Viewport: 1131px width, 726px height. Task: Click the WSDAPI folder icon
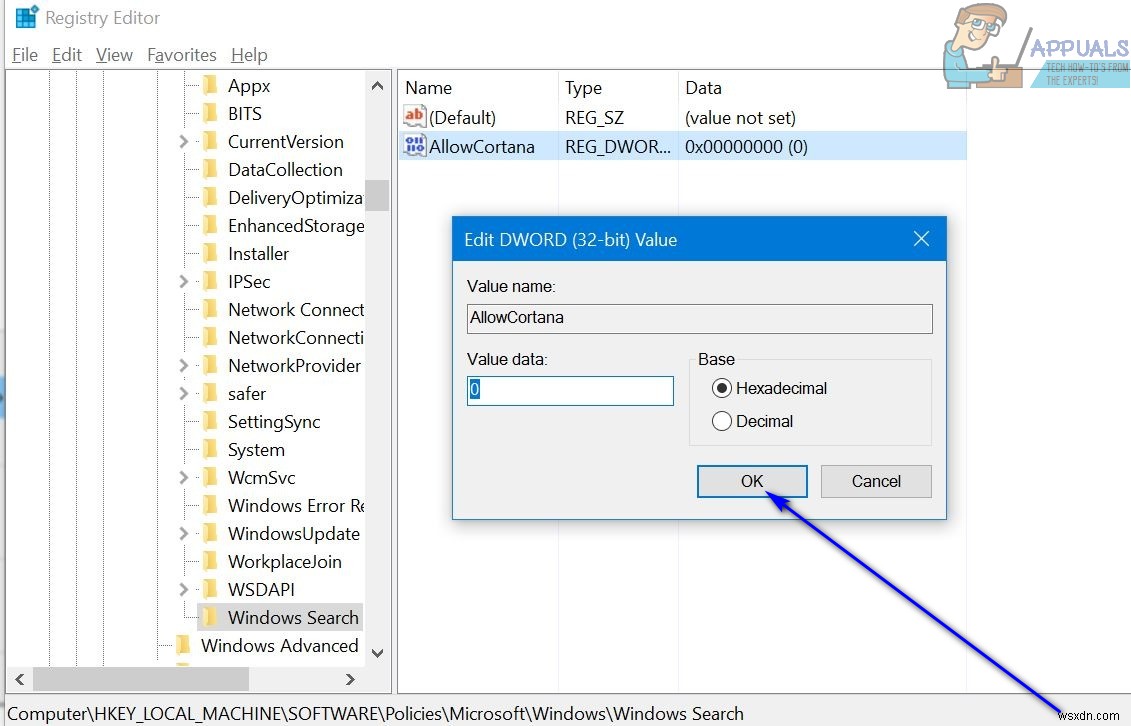[x=210, y=589]
